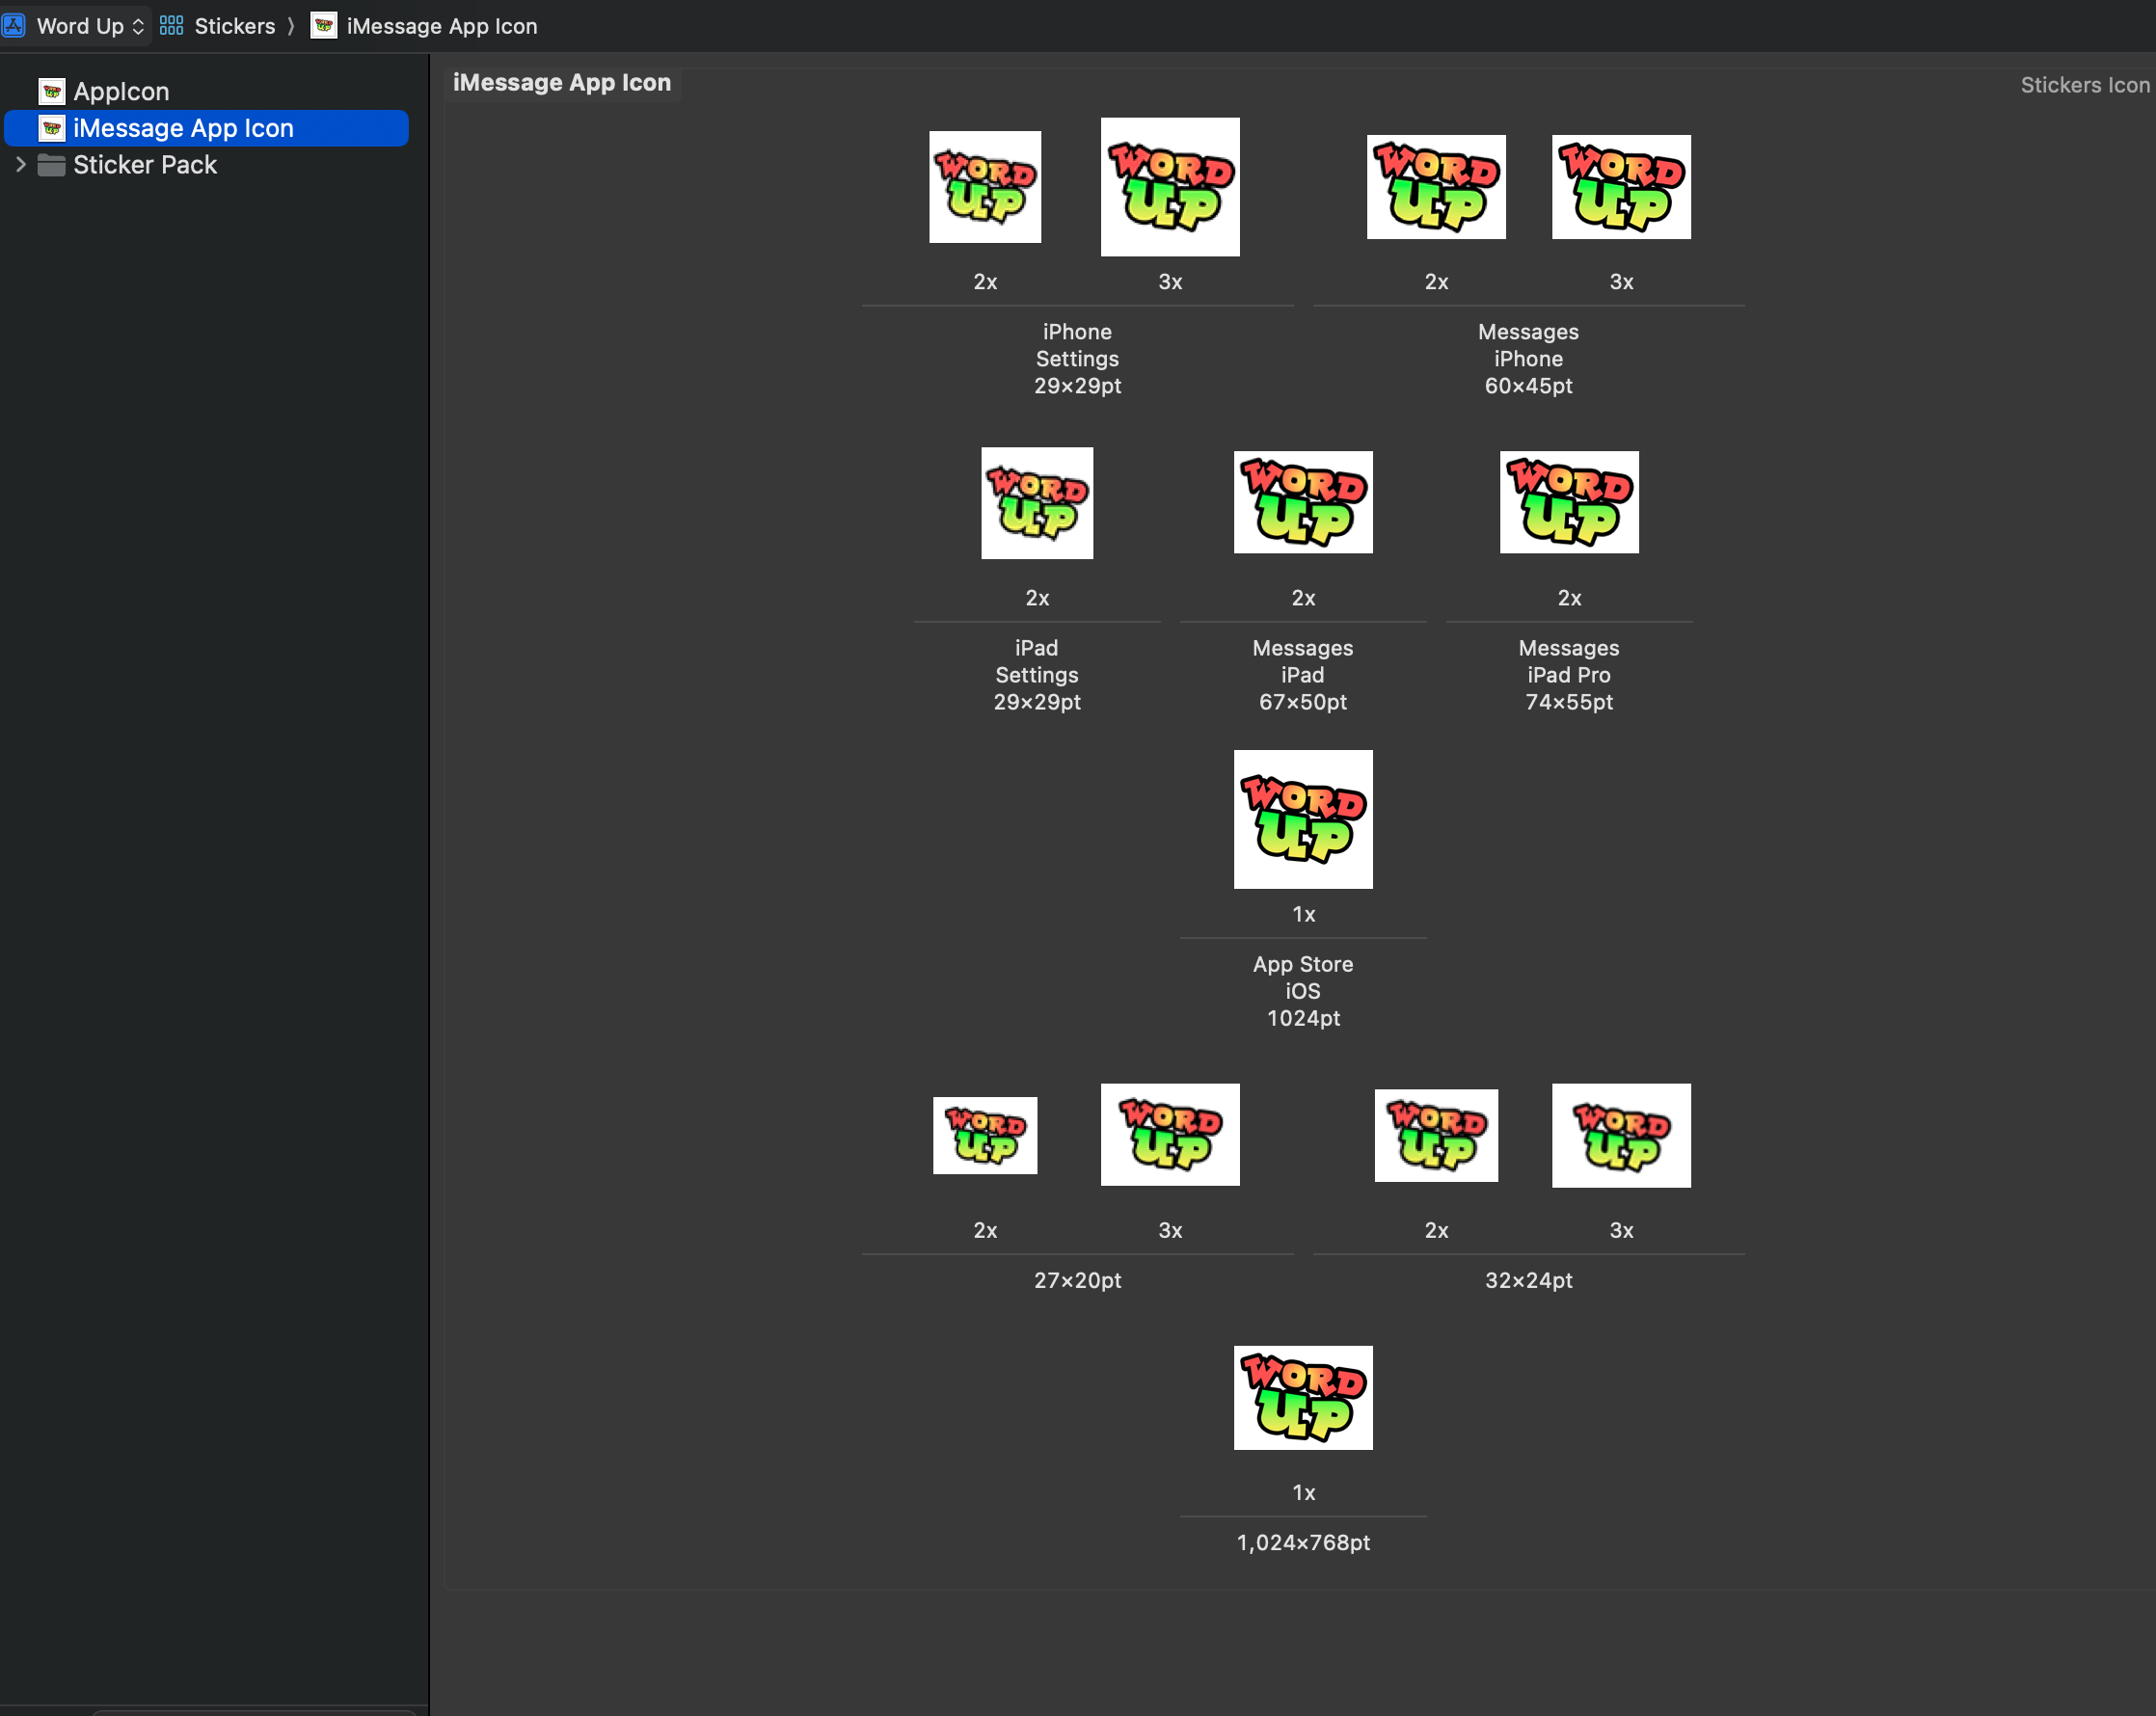Click the Word Up project icon in breadcrumb
2156x1716 pixels.
pyautogui.click(x=14, y=26)
